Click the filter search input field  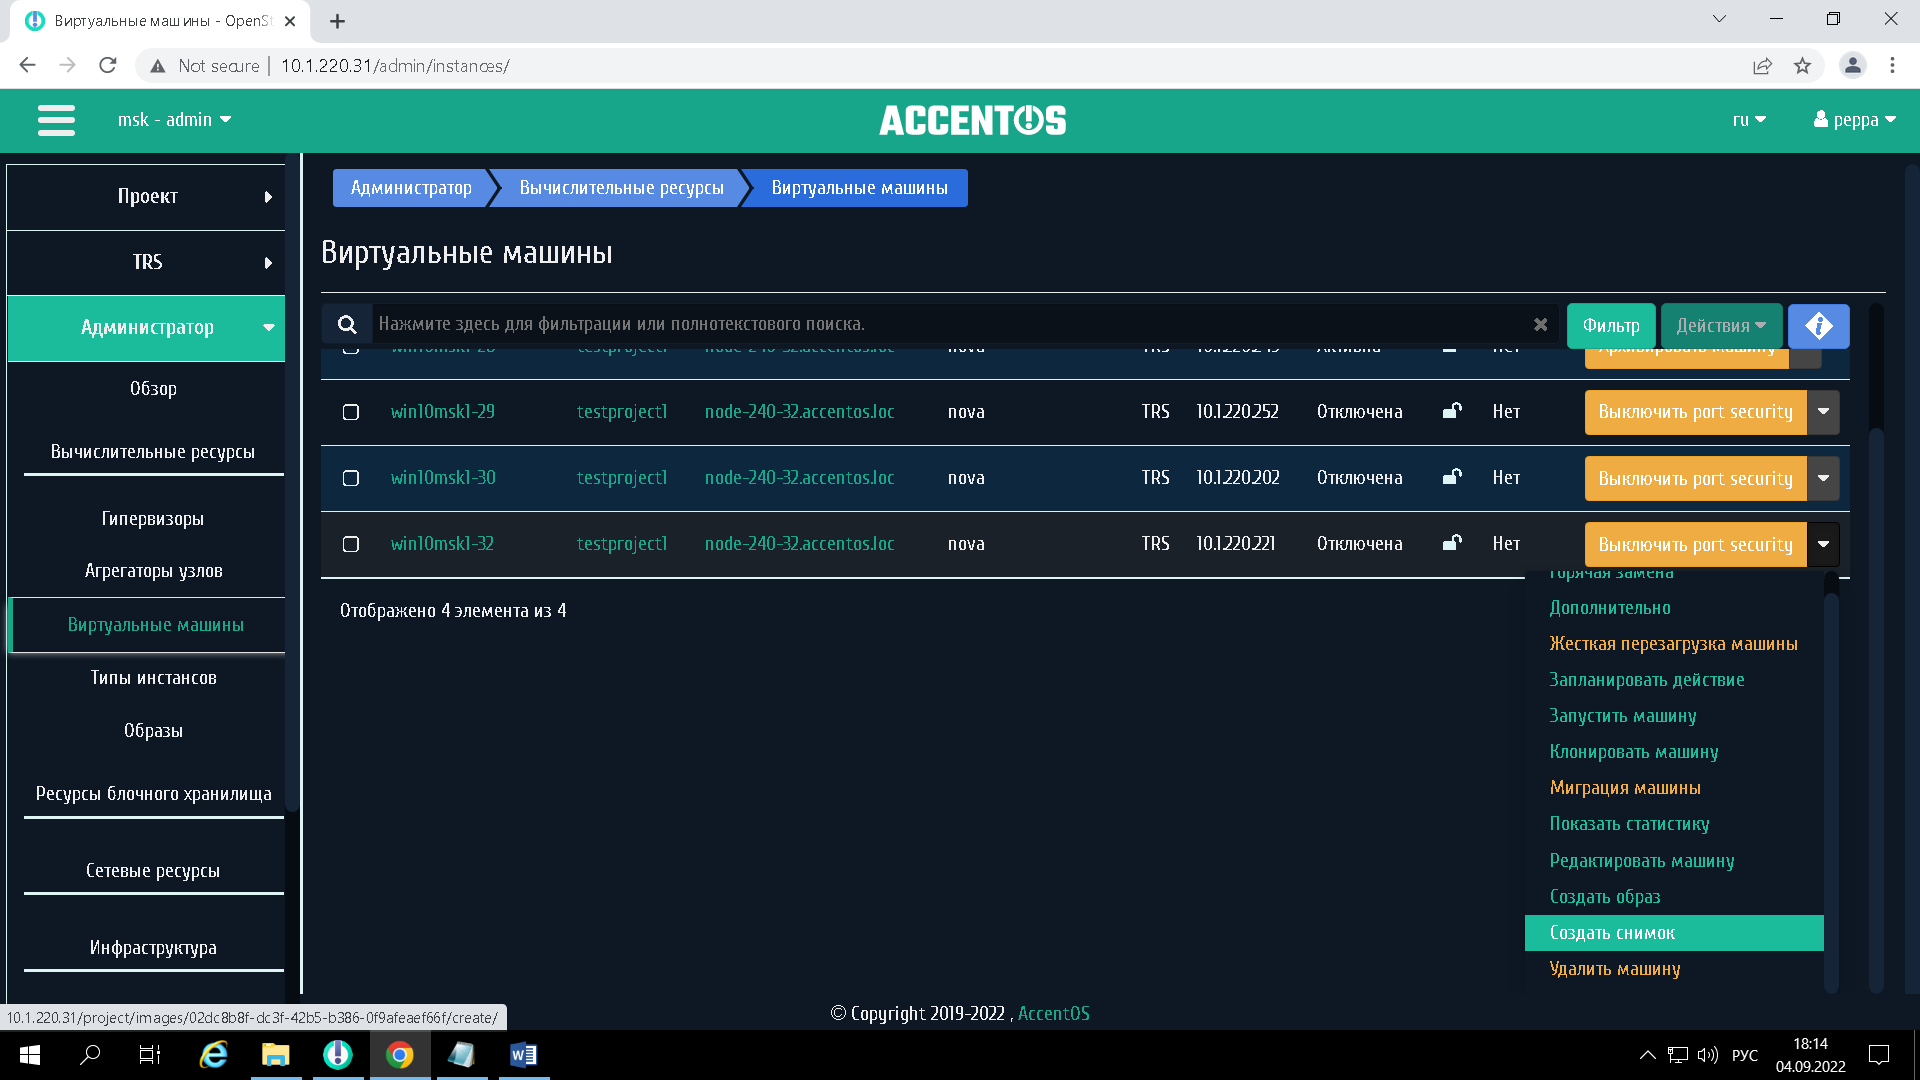click(950, 324)
